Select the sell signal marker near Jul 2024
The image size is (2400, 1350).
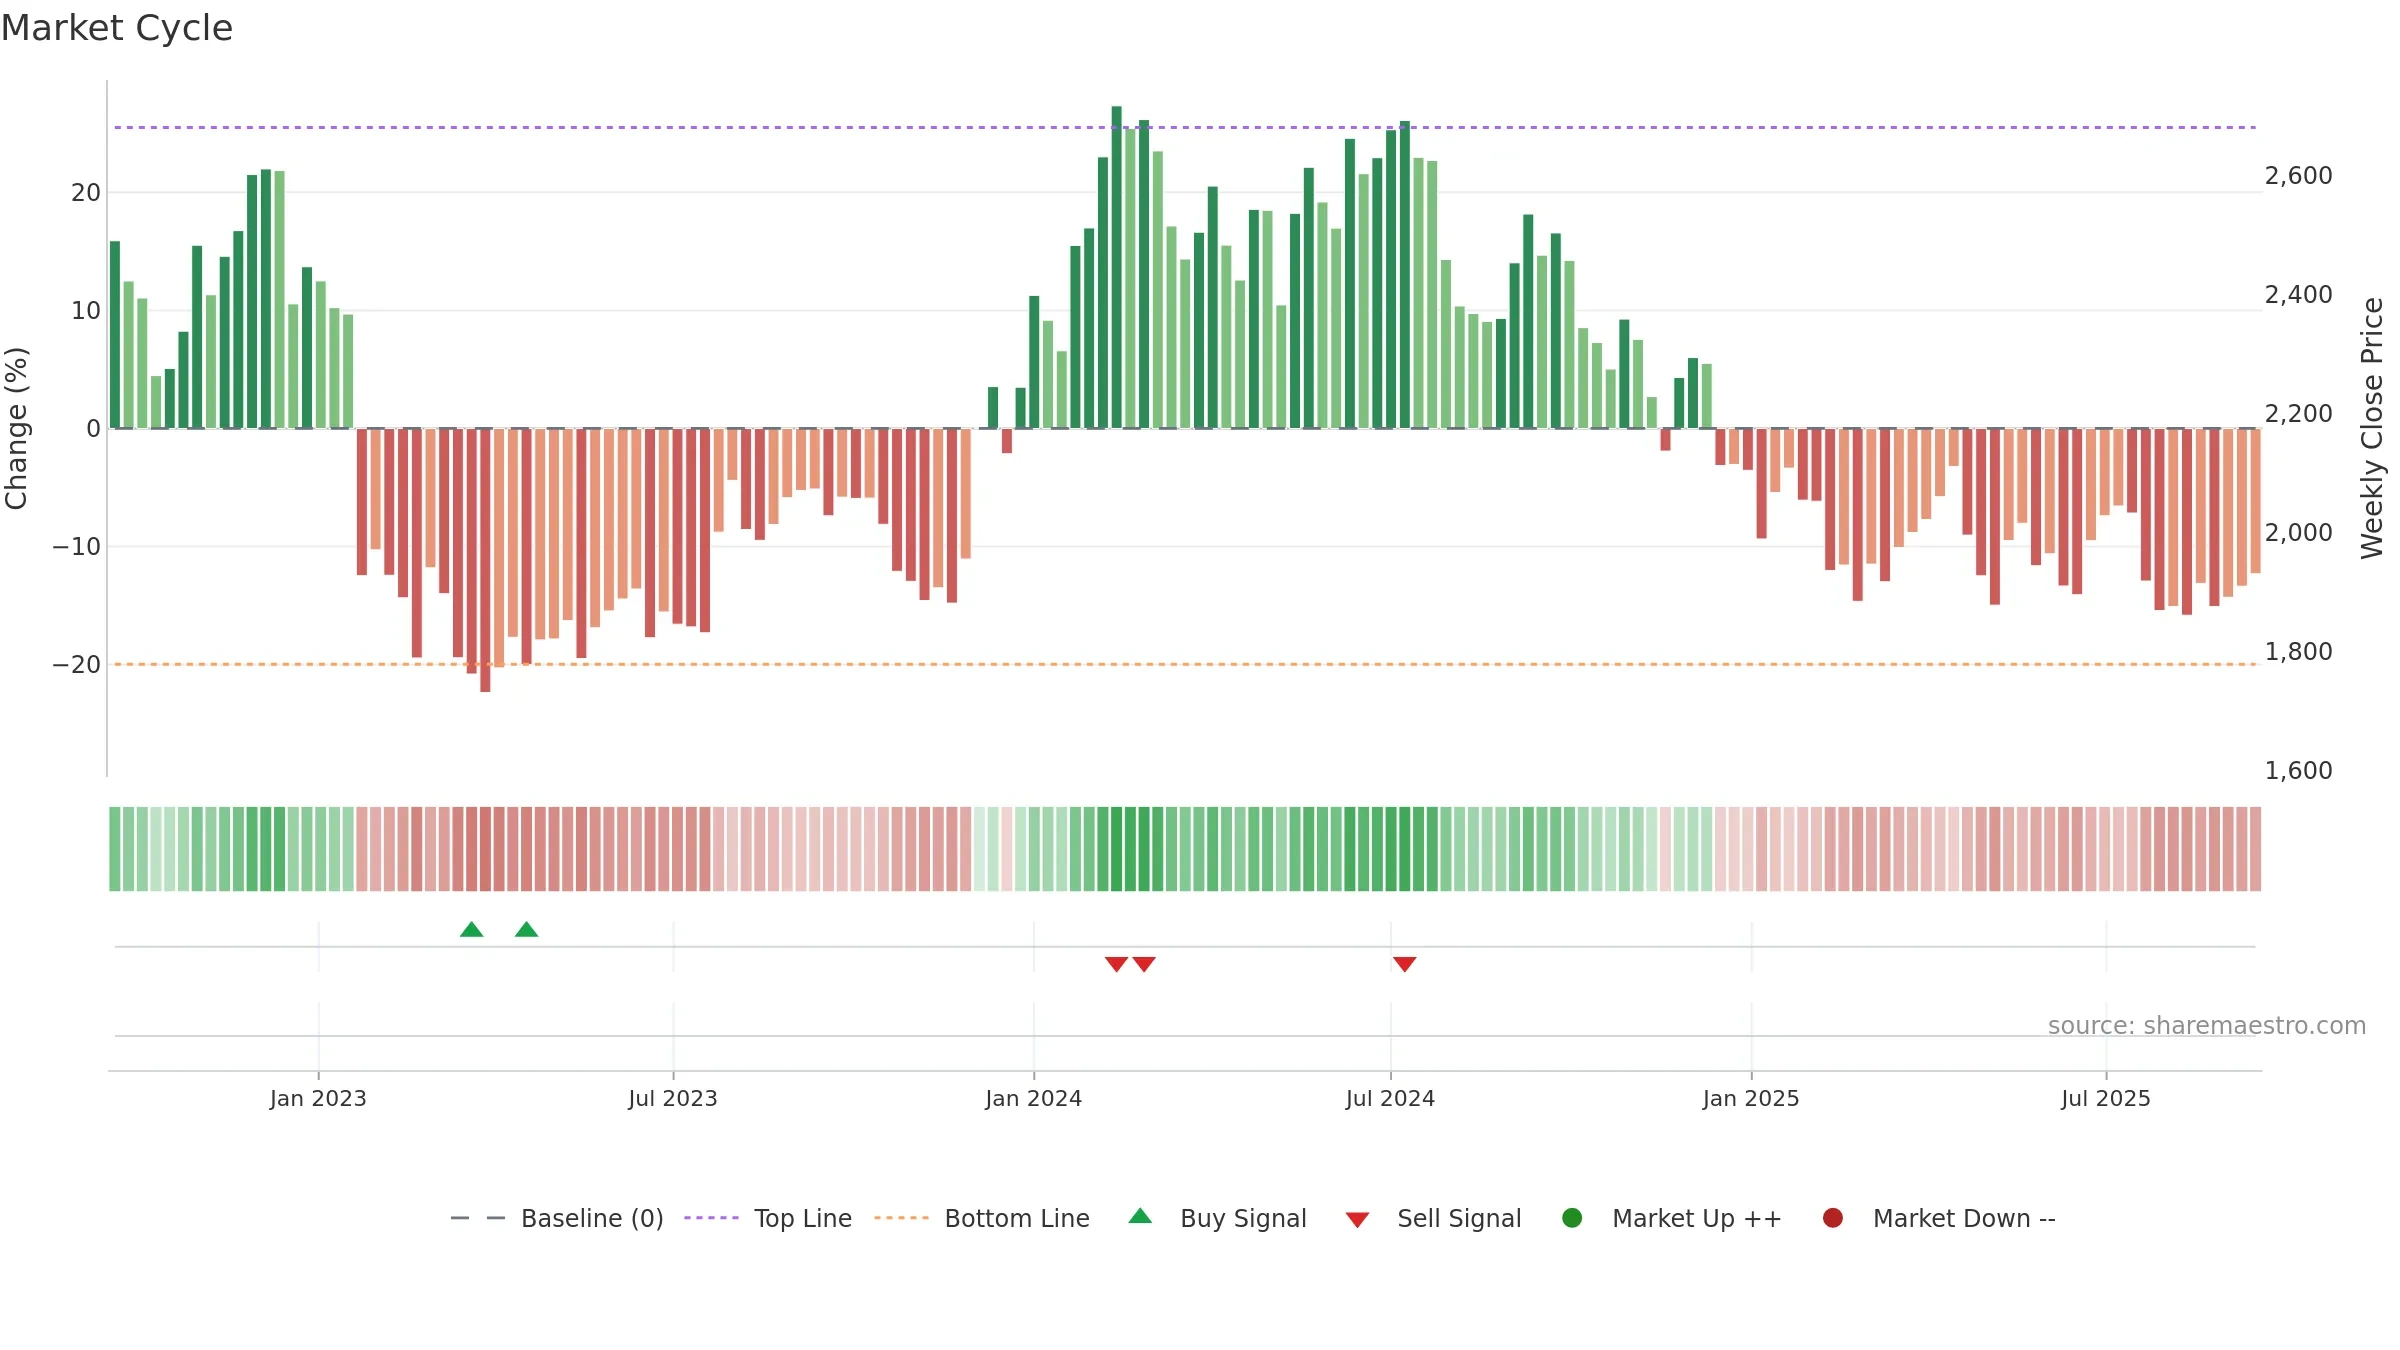[1405, 964]
